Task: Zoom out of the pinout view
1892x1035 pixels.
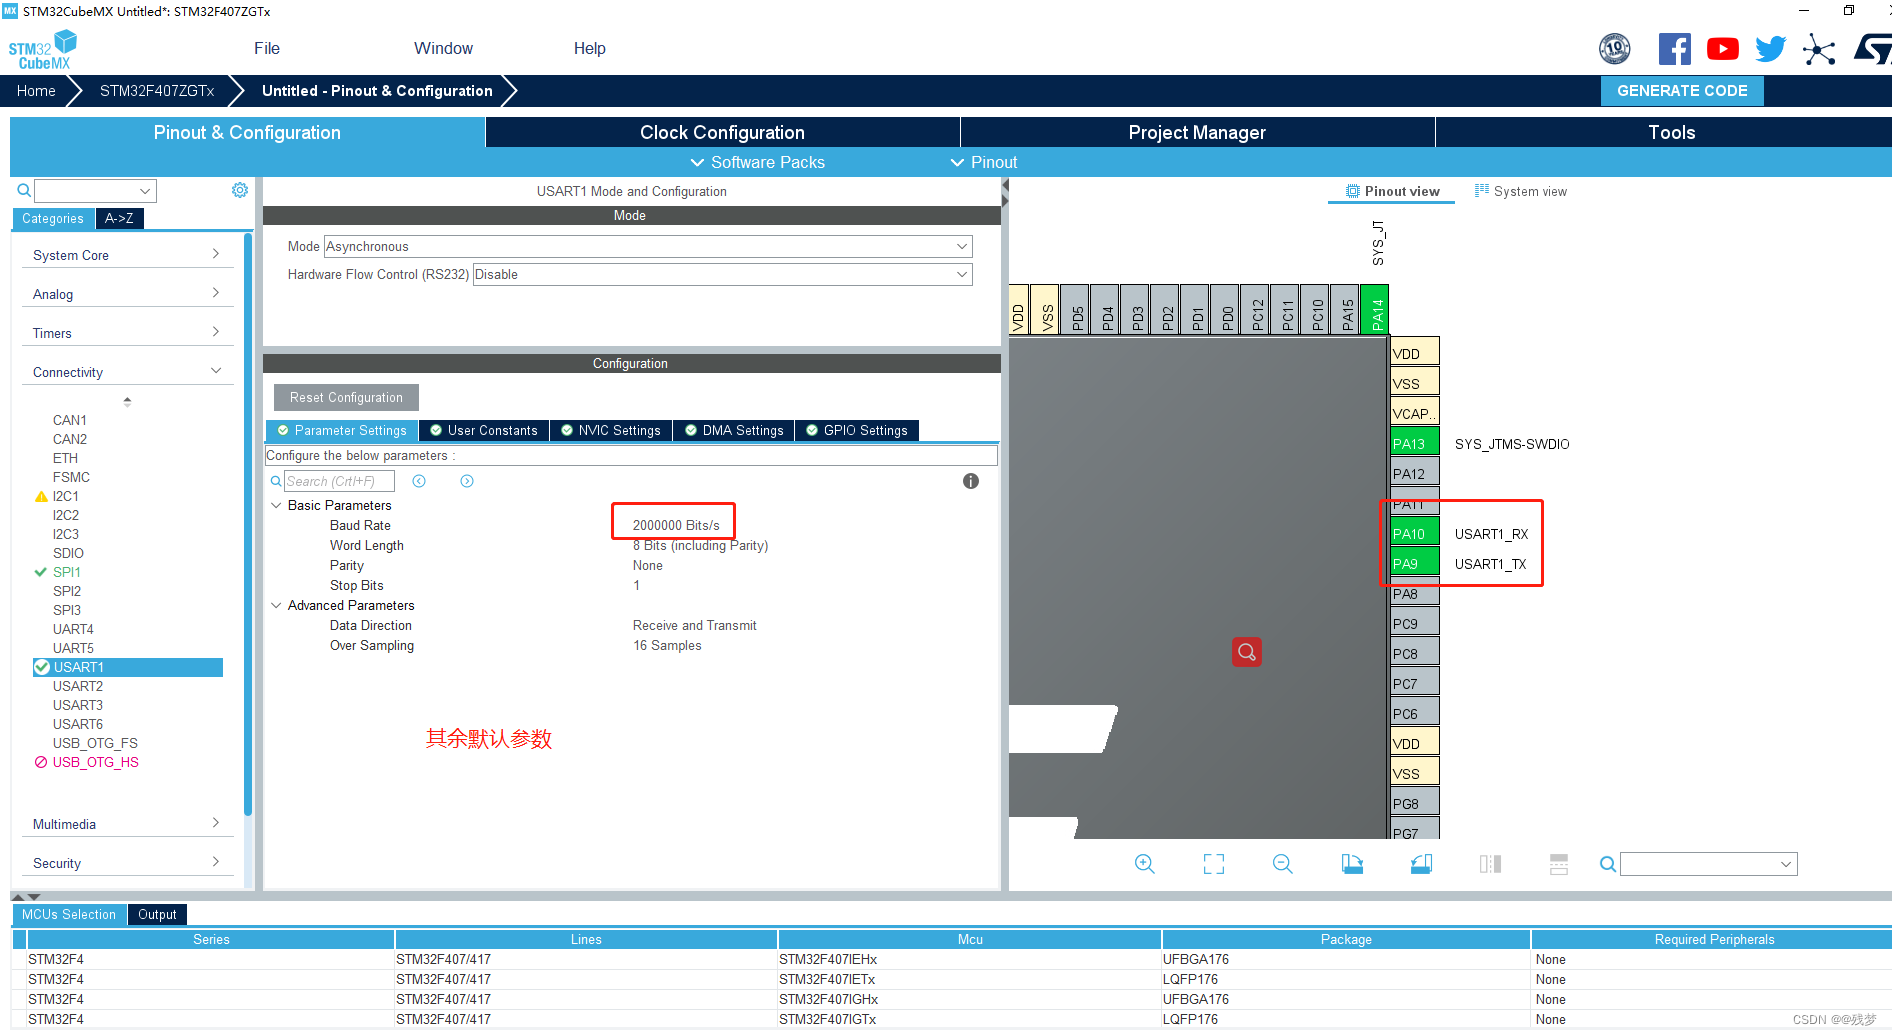Action: (x=1283, y=864)
